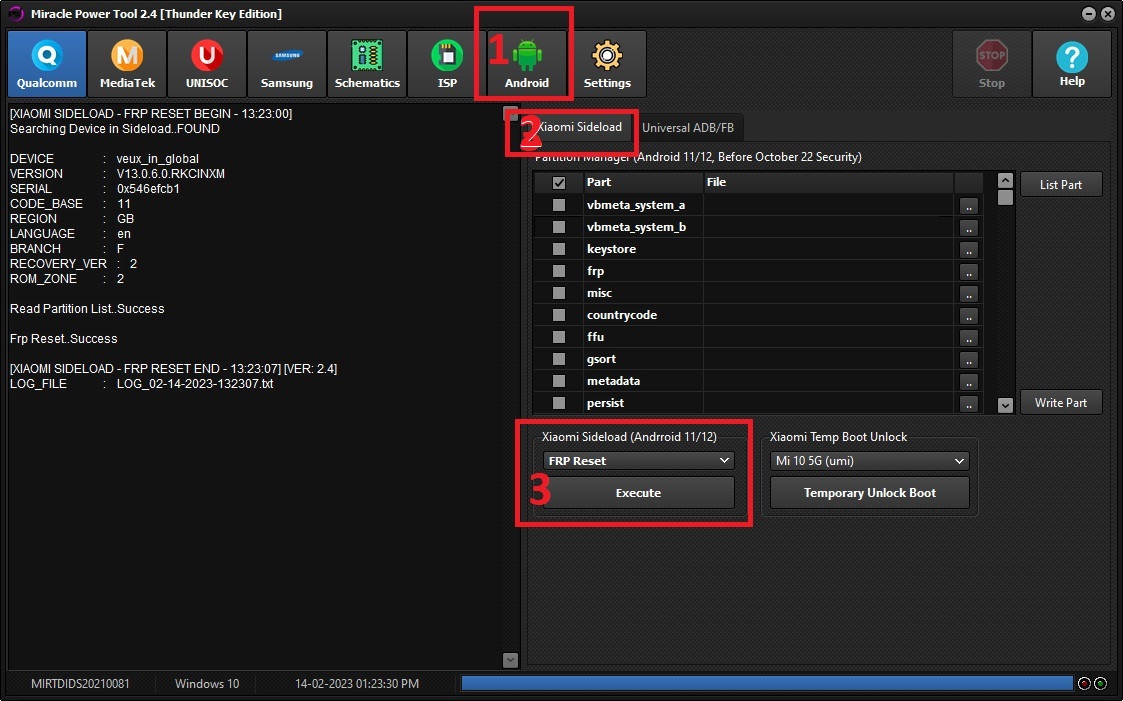Toggle the select-all partitions checkbox
The image size is (1123, 701).
559,183
